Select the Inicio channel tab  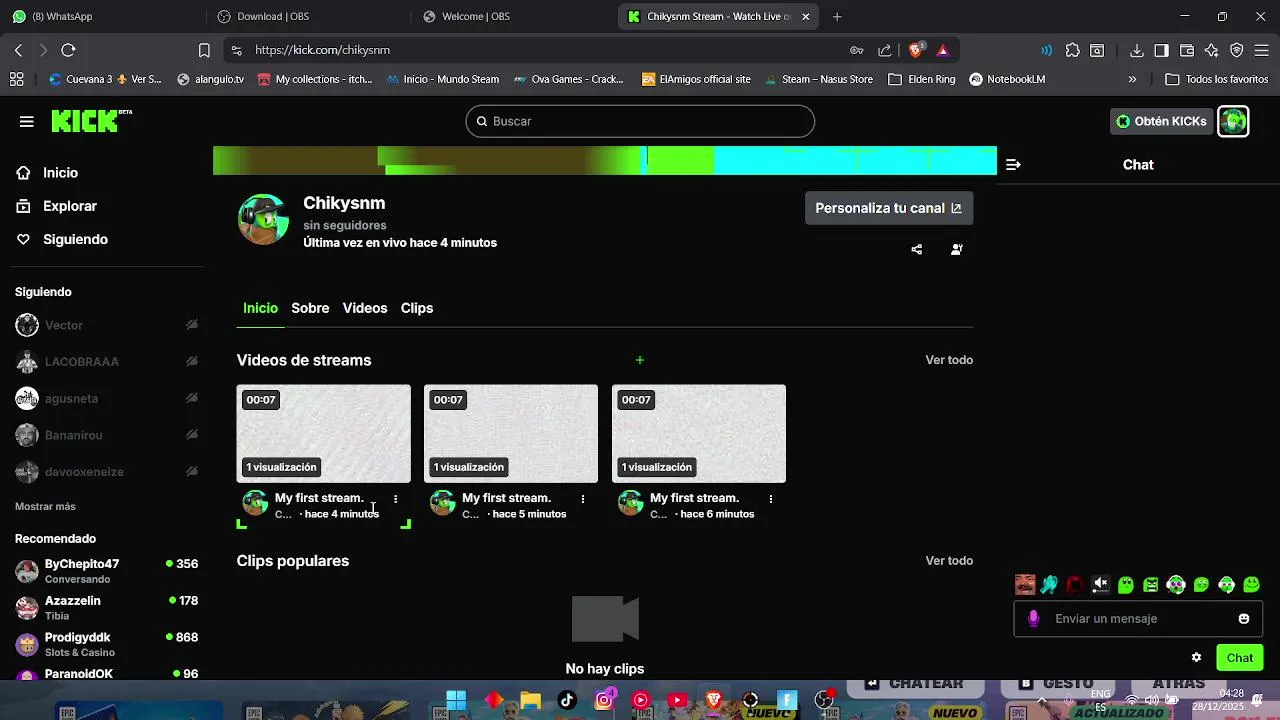tap(260, 308)
